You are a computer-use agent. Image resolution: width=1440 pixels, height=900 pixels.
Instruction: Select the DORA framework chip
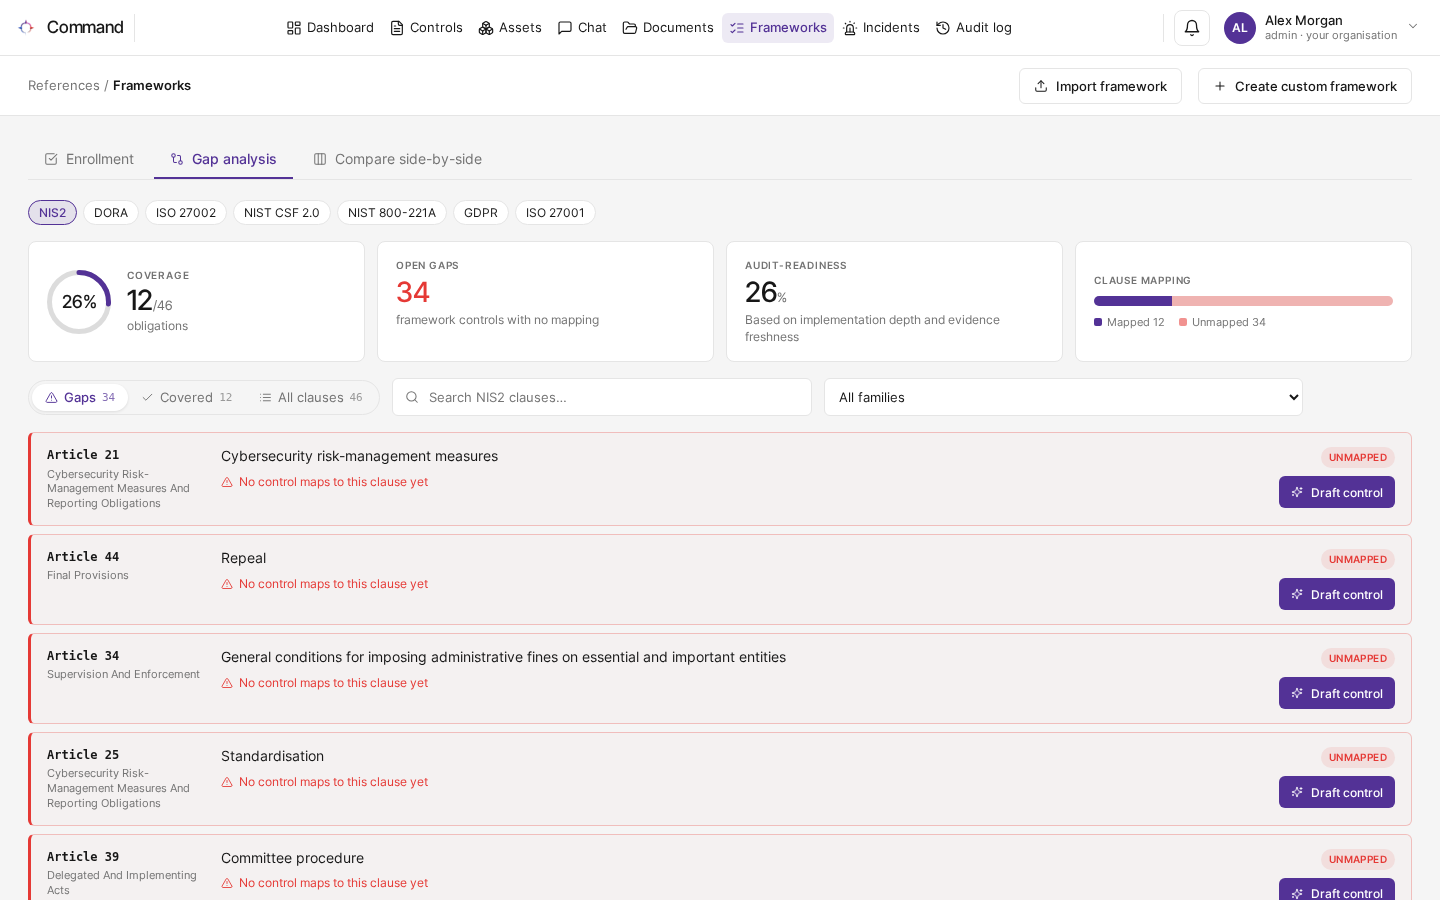(111, 213)
